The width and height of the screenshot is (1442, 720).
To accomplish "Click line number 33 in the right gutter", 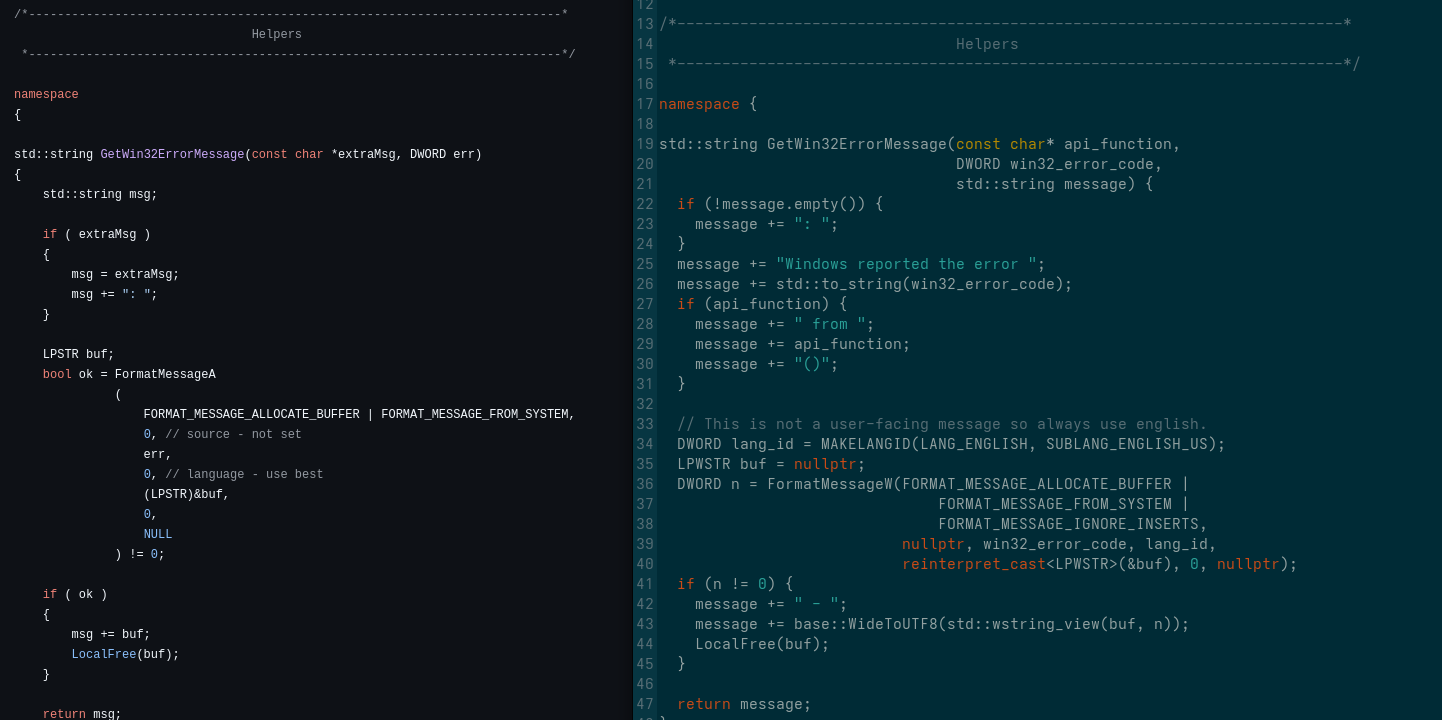I will (644, 424).
